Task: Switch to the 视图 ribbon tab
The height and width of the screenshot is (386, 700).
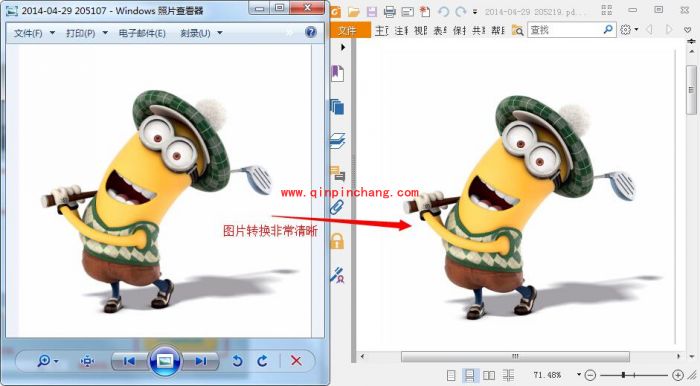Action: [x=421, y=30]
